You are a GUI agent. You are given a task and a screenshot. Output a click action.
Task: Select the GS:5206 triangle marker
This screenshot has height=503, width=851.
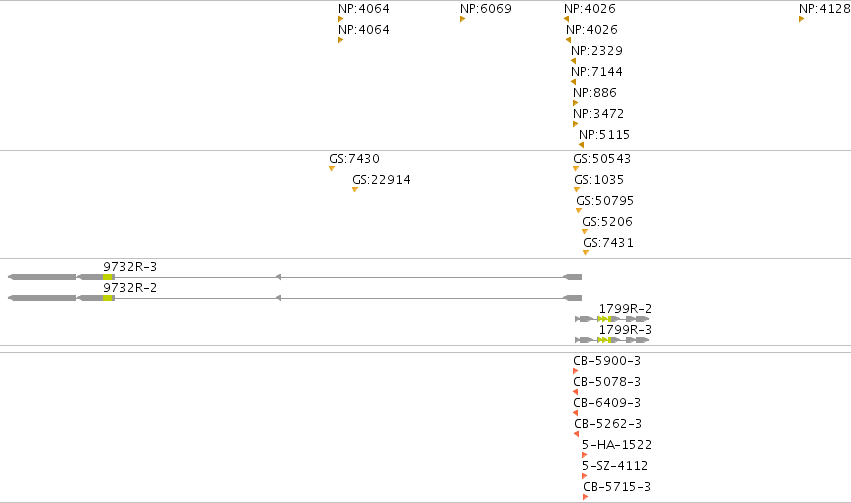(x=585, y=232)
